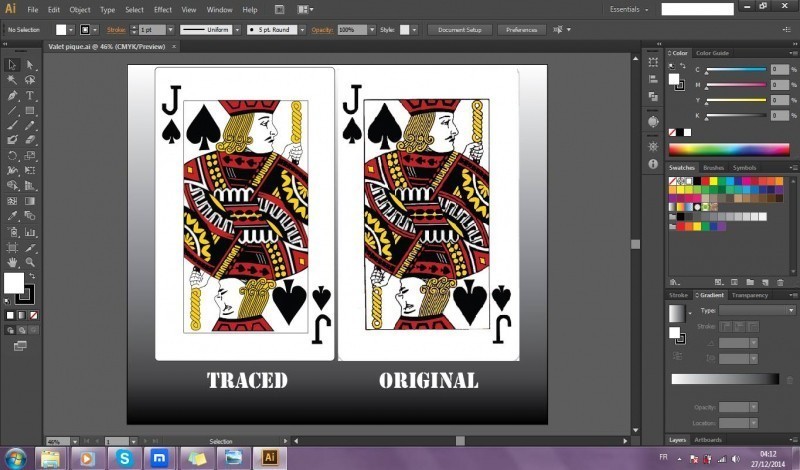The image size is (800, 470).
Task: Click the Cyan slider in Color panel
Action: pos(736,69)
